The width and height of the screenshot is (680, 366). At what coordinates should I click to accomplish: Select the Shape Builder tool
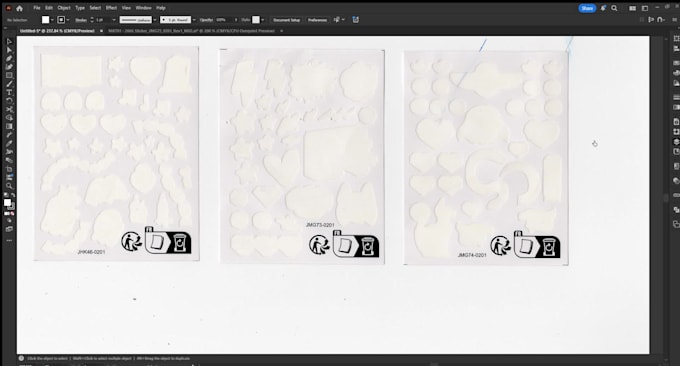[9, 118]
